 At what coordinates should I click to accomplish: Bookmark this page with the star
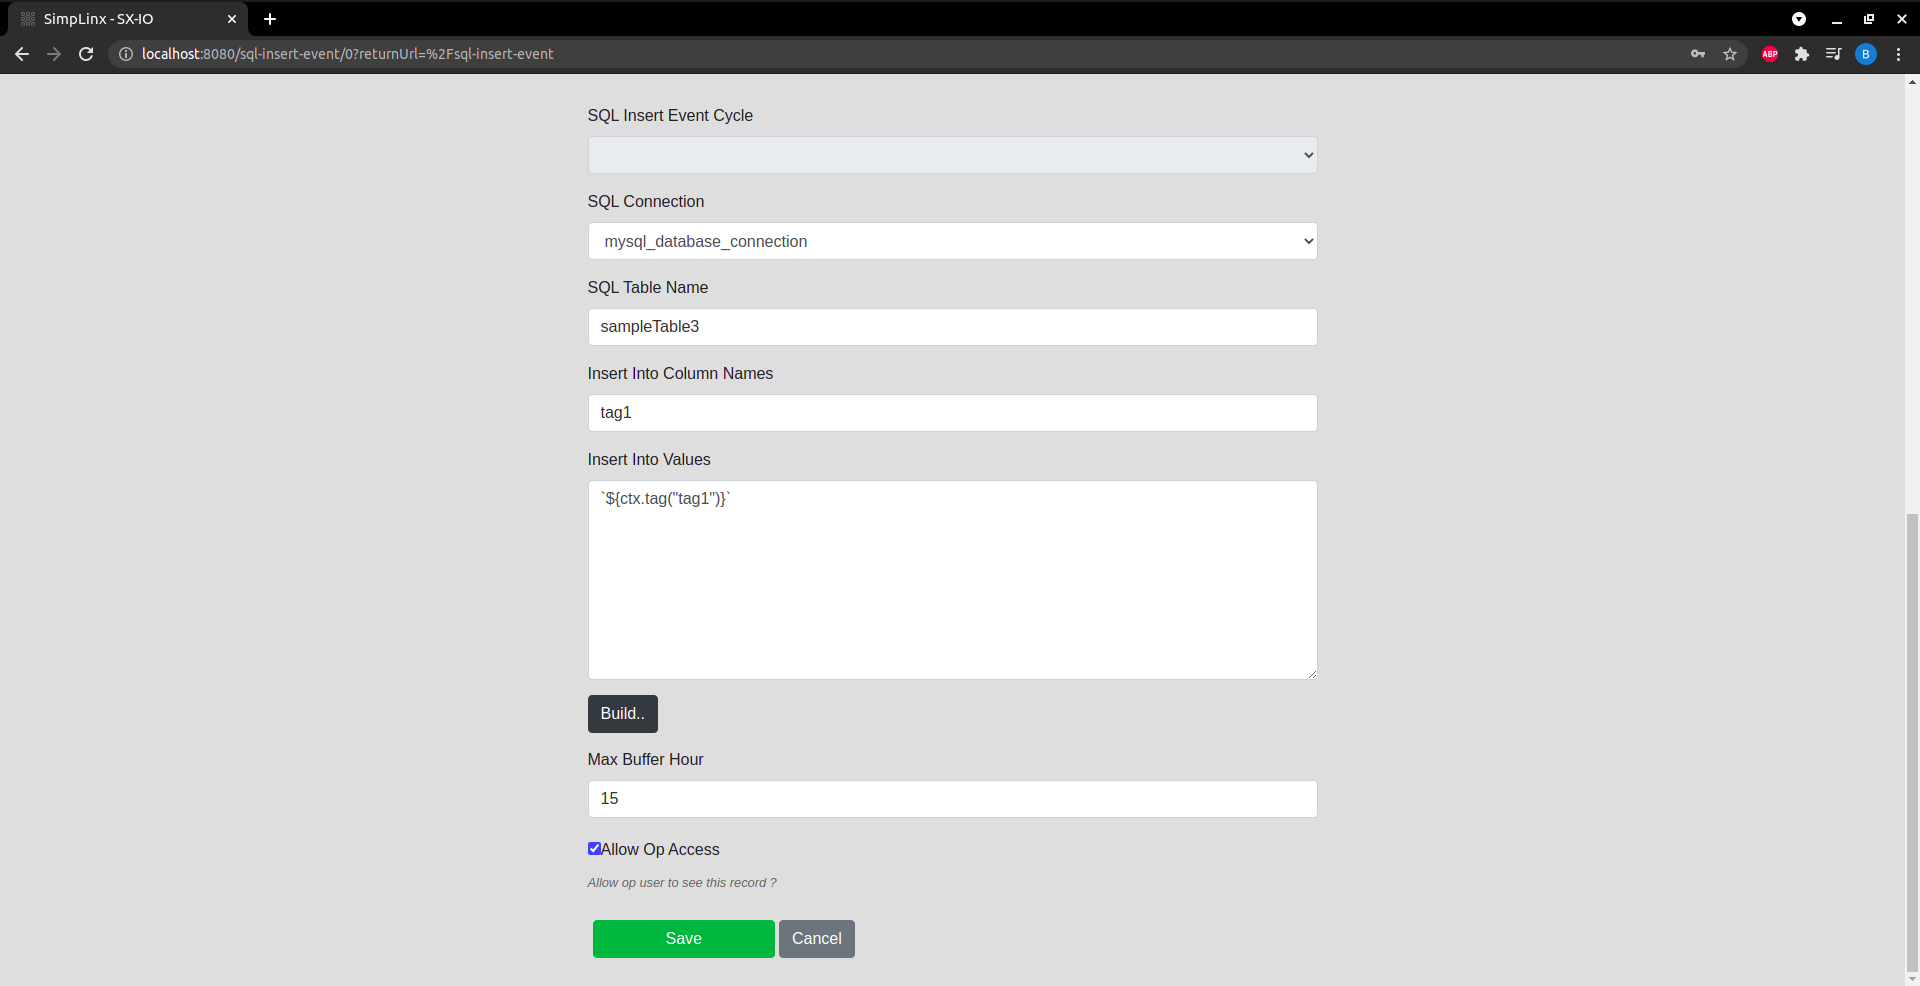1730,54
